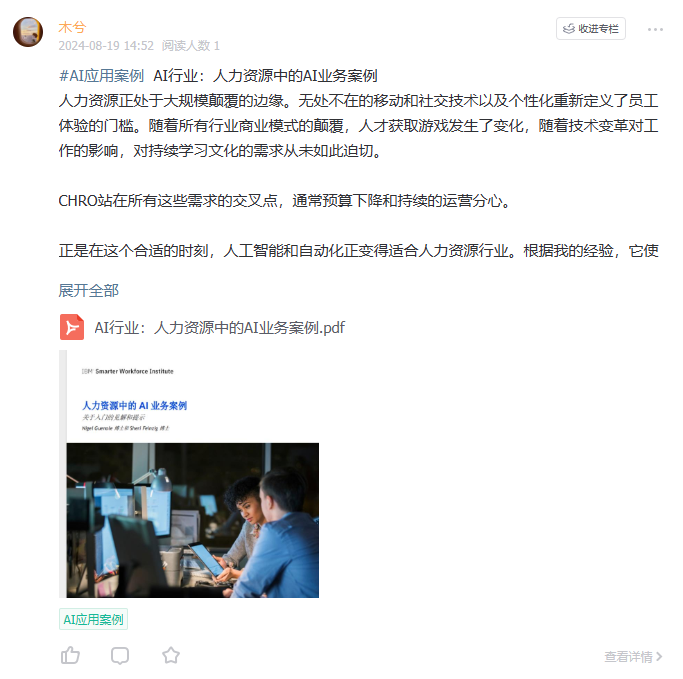Image resolution: width=683 pixels, height=679 pixels.
Task: Click the chevron beside 查看详情
Action: (659, 656)
